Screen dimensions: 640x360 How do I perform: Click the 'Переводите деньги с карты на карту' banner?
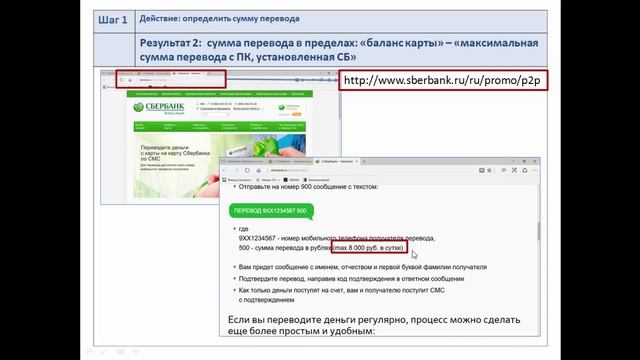click(x=220, y=166)
